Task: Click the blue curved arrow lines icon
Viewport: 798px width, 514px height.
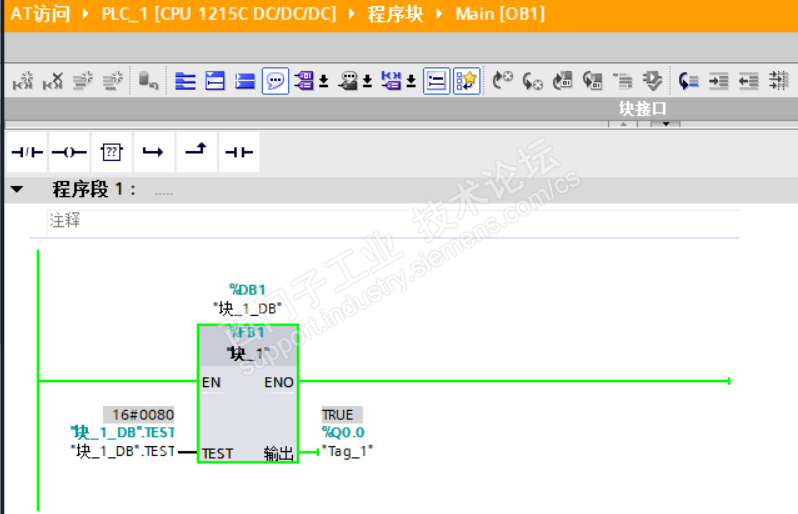Action: (689, 81)
